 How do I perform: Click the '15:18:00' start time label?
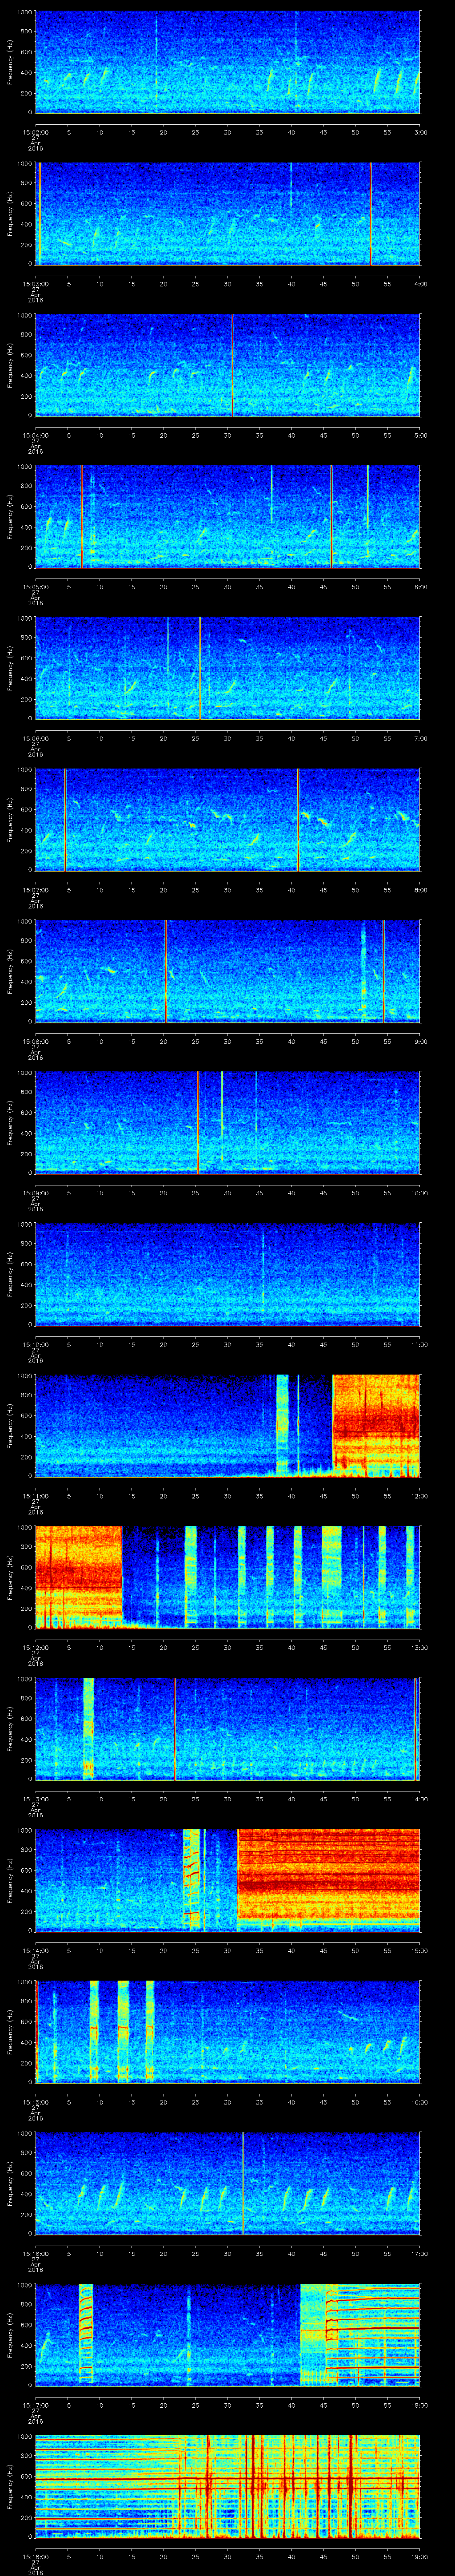(x=35, y=2556)
